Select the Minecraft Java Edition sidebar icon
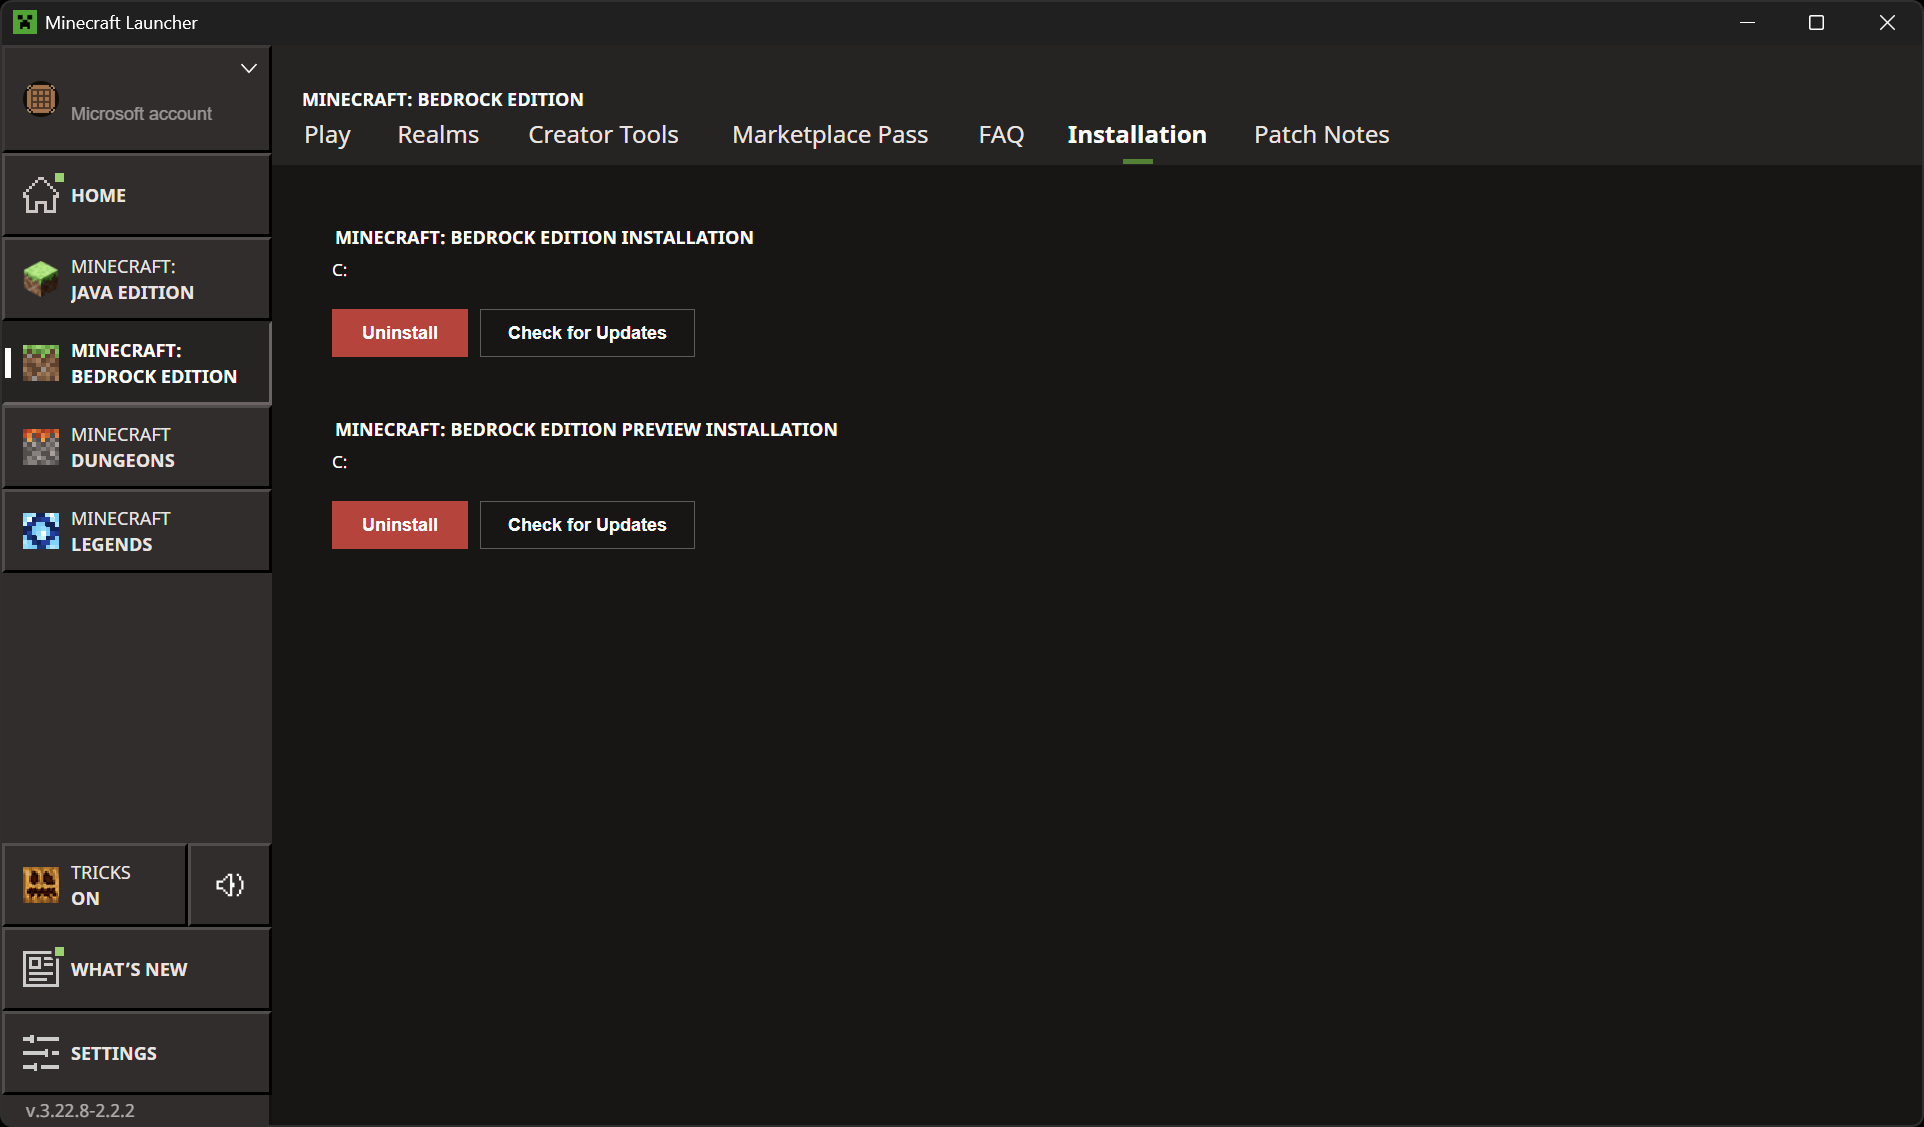Image resolution: width=1924 pixels, height=1127 pixels. tap(40, 279)
